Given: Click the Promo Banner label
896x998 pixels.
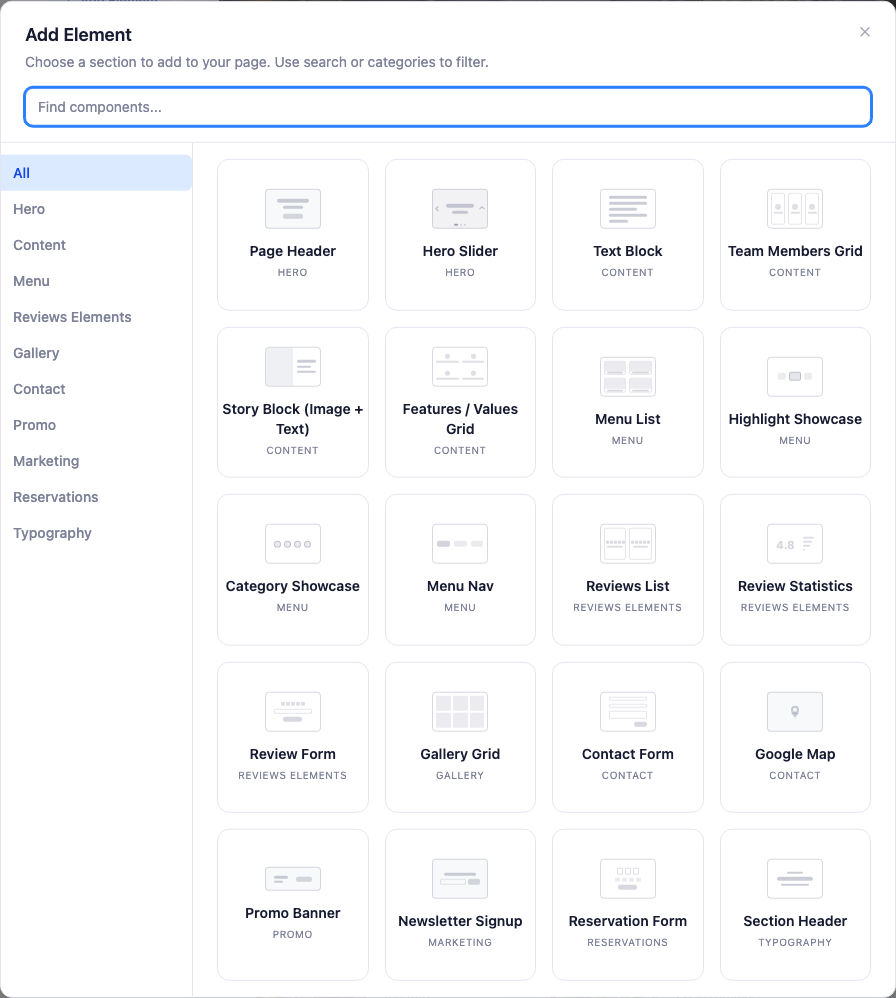Looking at the screenshot, I should click(293, 913).
